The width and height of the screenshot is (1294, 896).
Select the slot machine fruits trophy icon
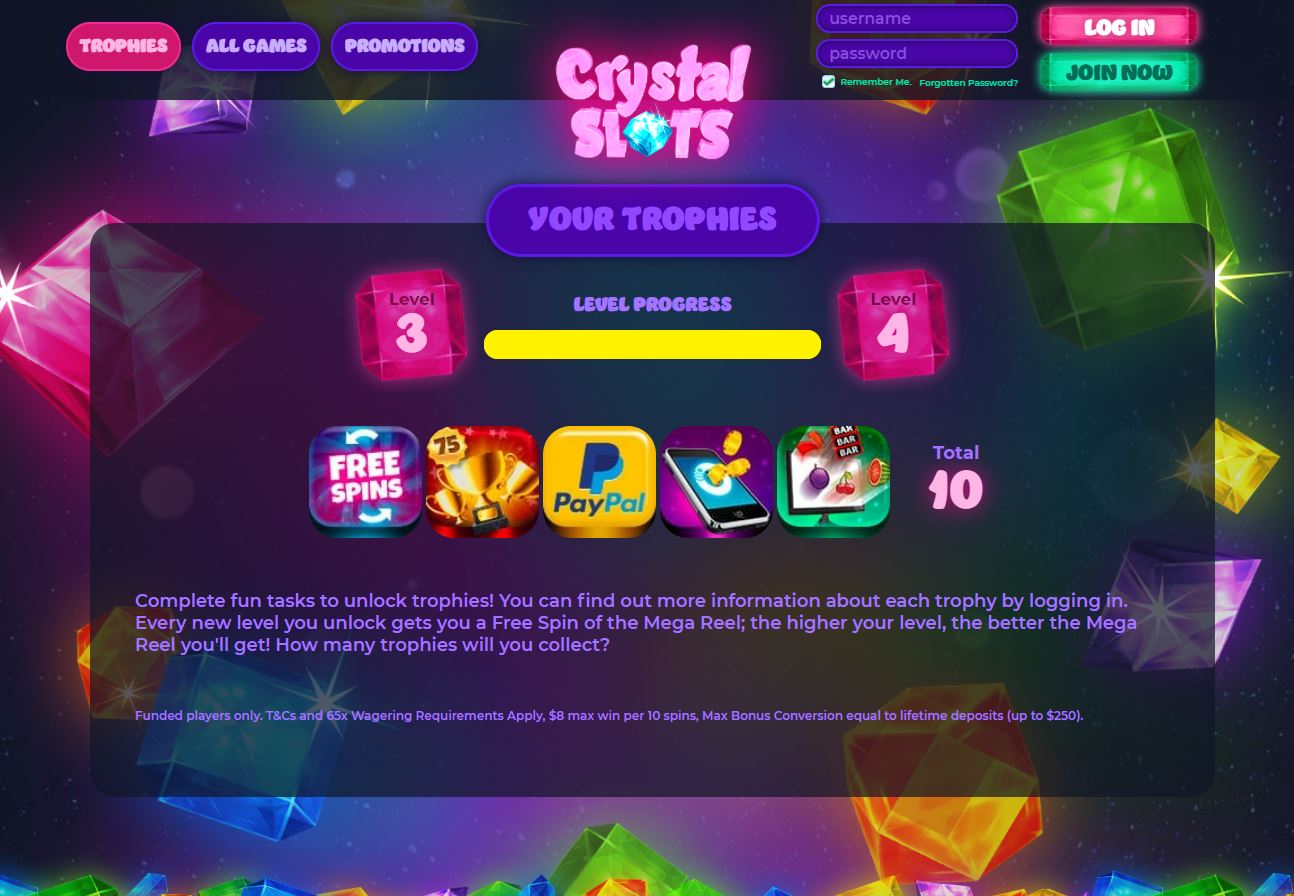click(x=833, y=482)
